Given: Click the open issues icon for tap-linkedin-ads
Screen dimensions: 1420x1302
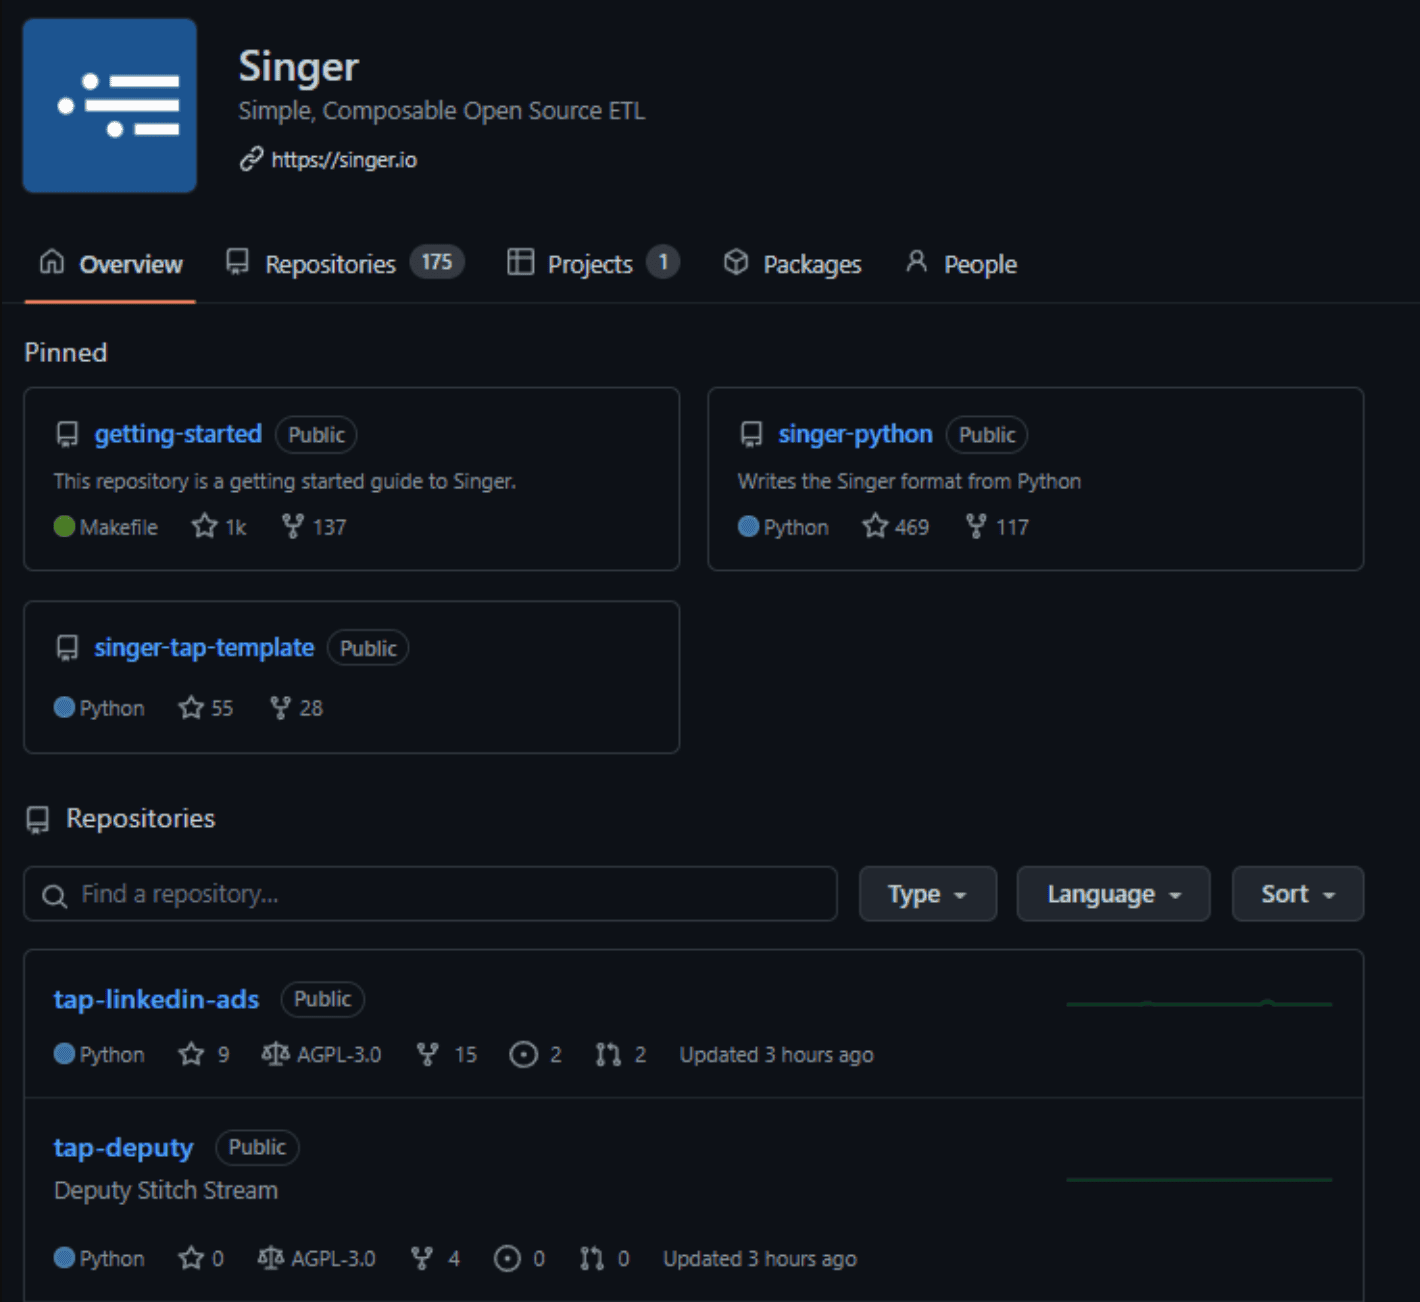Looking at the screenshot, I should [523, 1055].
